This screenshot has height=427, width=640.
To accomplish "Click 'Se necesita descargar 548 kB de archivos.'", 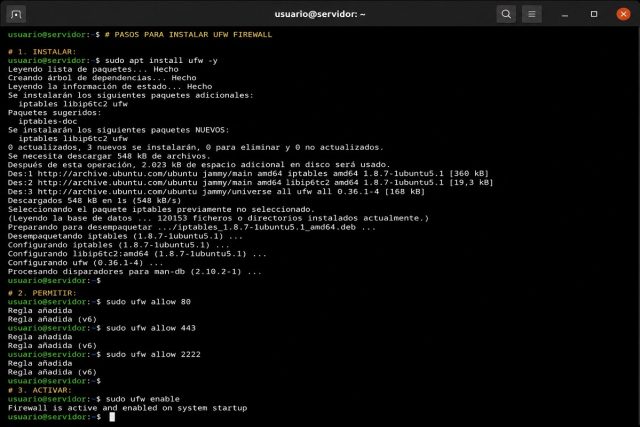I will pyautogui.click(x=109, y=156).
